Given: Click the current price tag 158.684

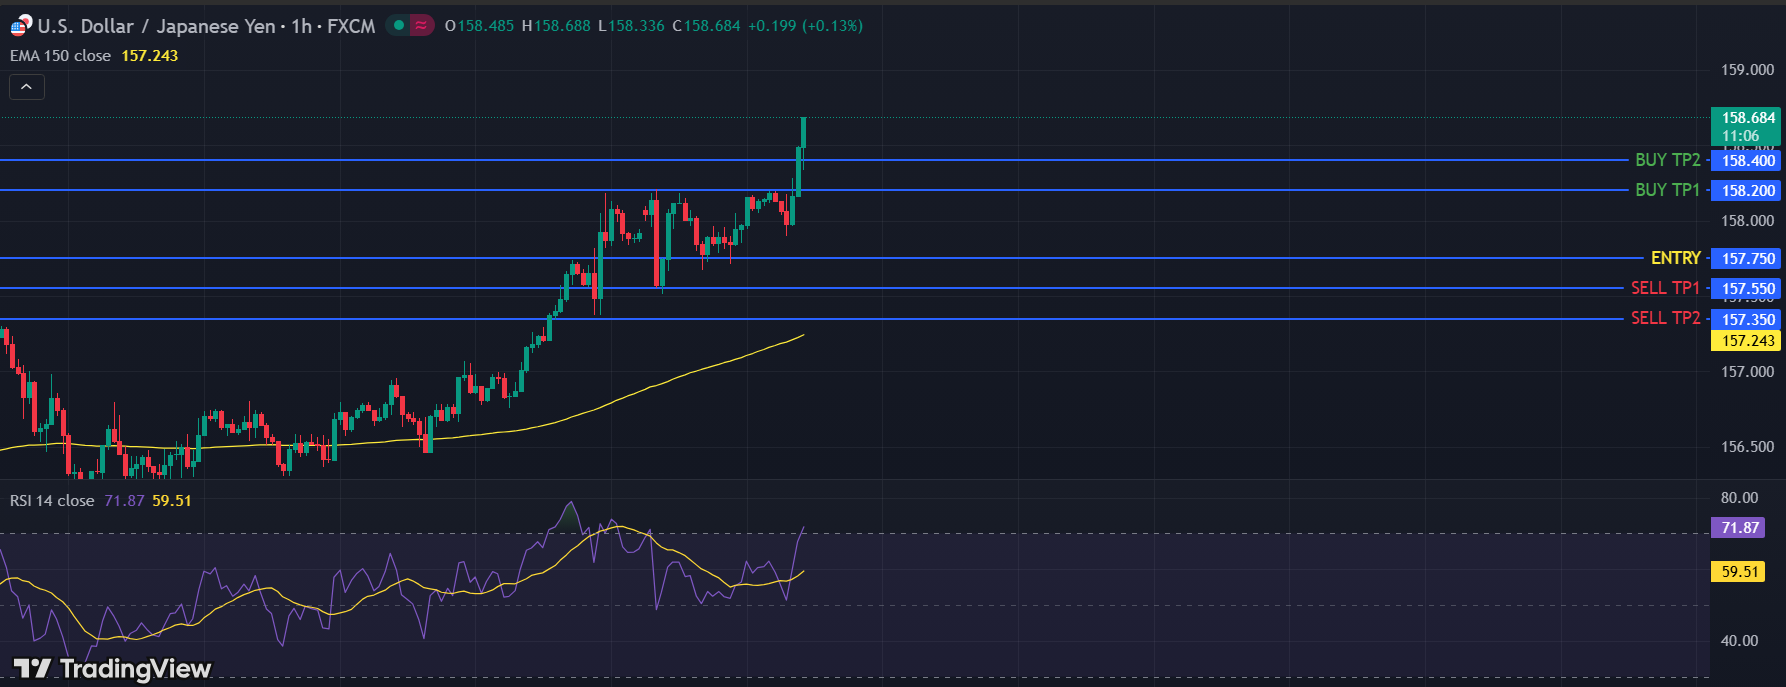Looking at the screenshot, I should 1747,119.
